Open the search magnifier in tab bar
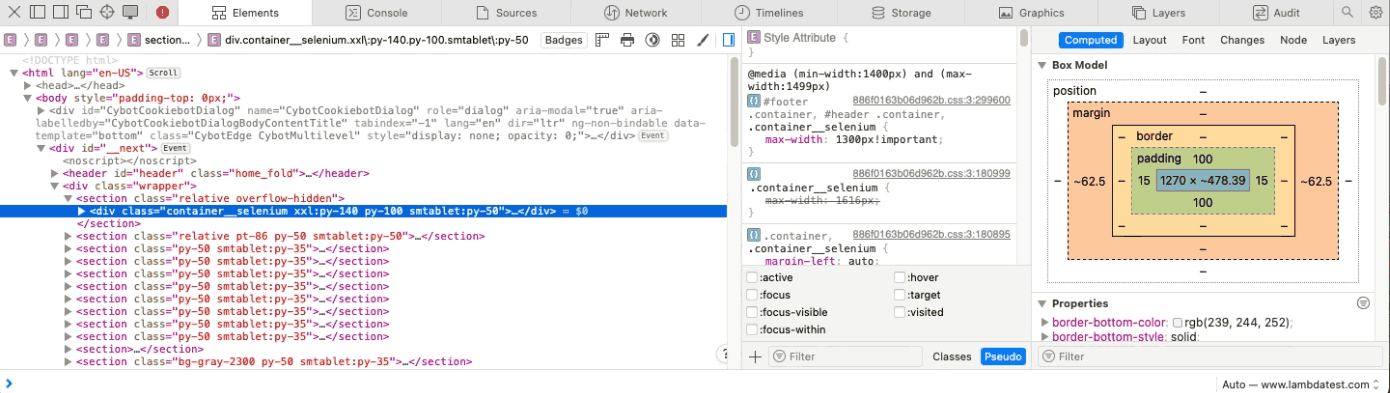The image size is (1390, 393). point(1347,12)
